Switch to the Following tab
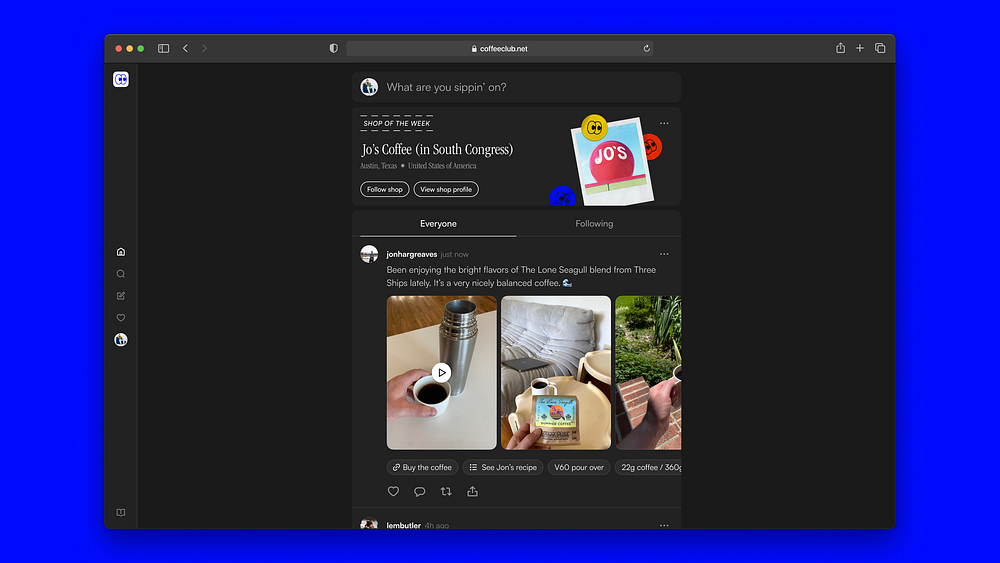Image resolution: width=1000 pixels, height=563 pixels. pos(594,224)
